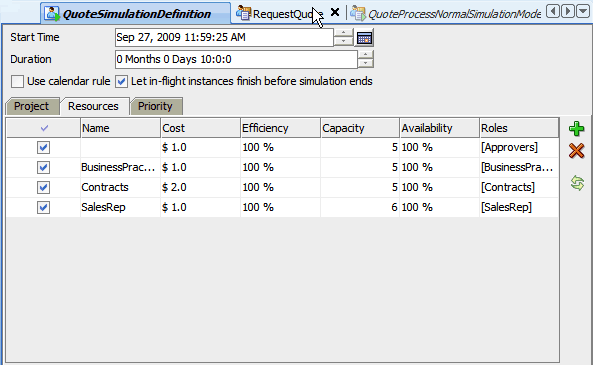Click Approvers row cost $ 1.0

[x=201, y=148]
